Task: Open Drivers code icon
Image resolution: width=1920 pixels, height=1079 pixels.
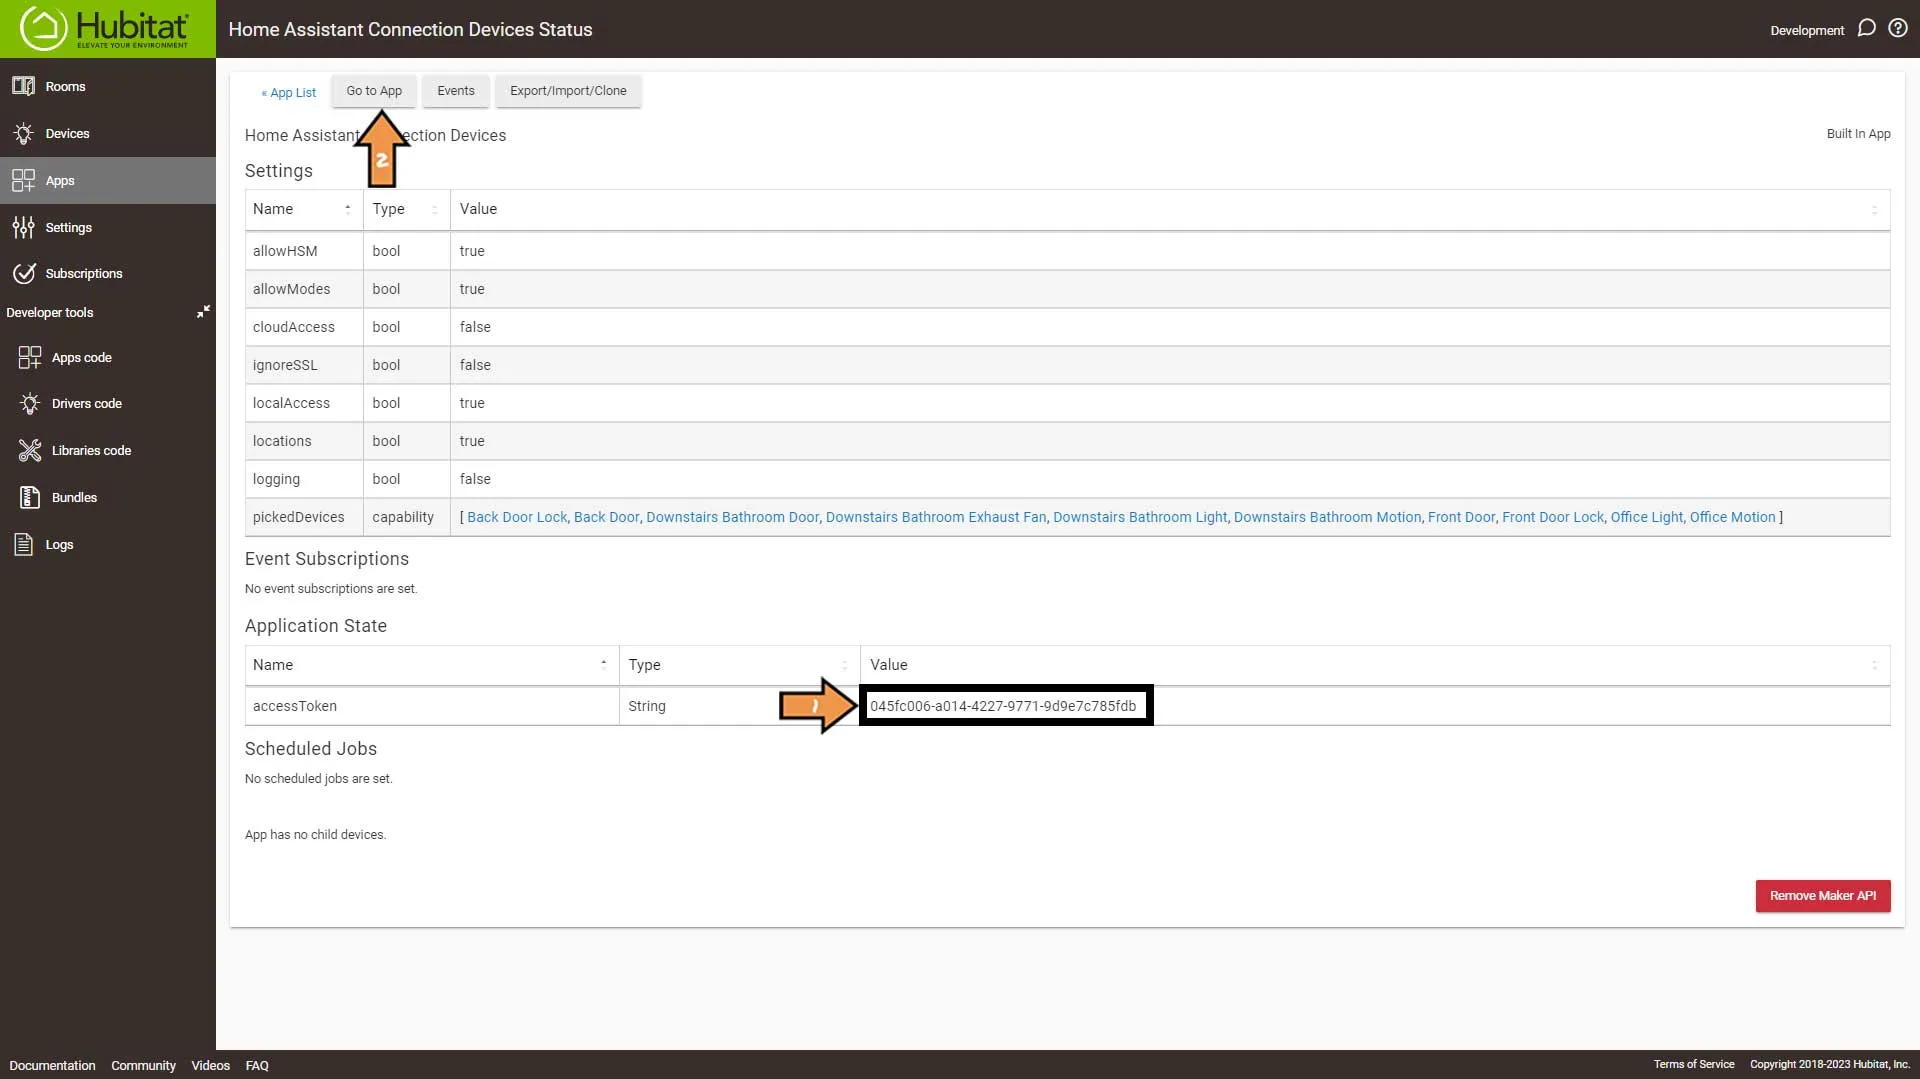Action: click(x=29, y=403)
